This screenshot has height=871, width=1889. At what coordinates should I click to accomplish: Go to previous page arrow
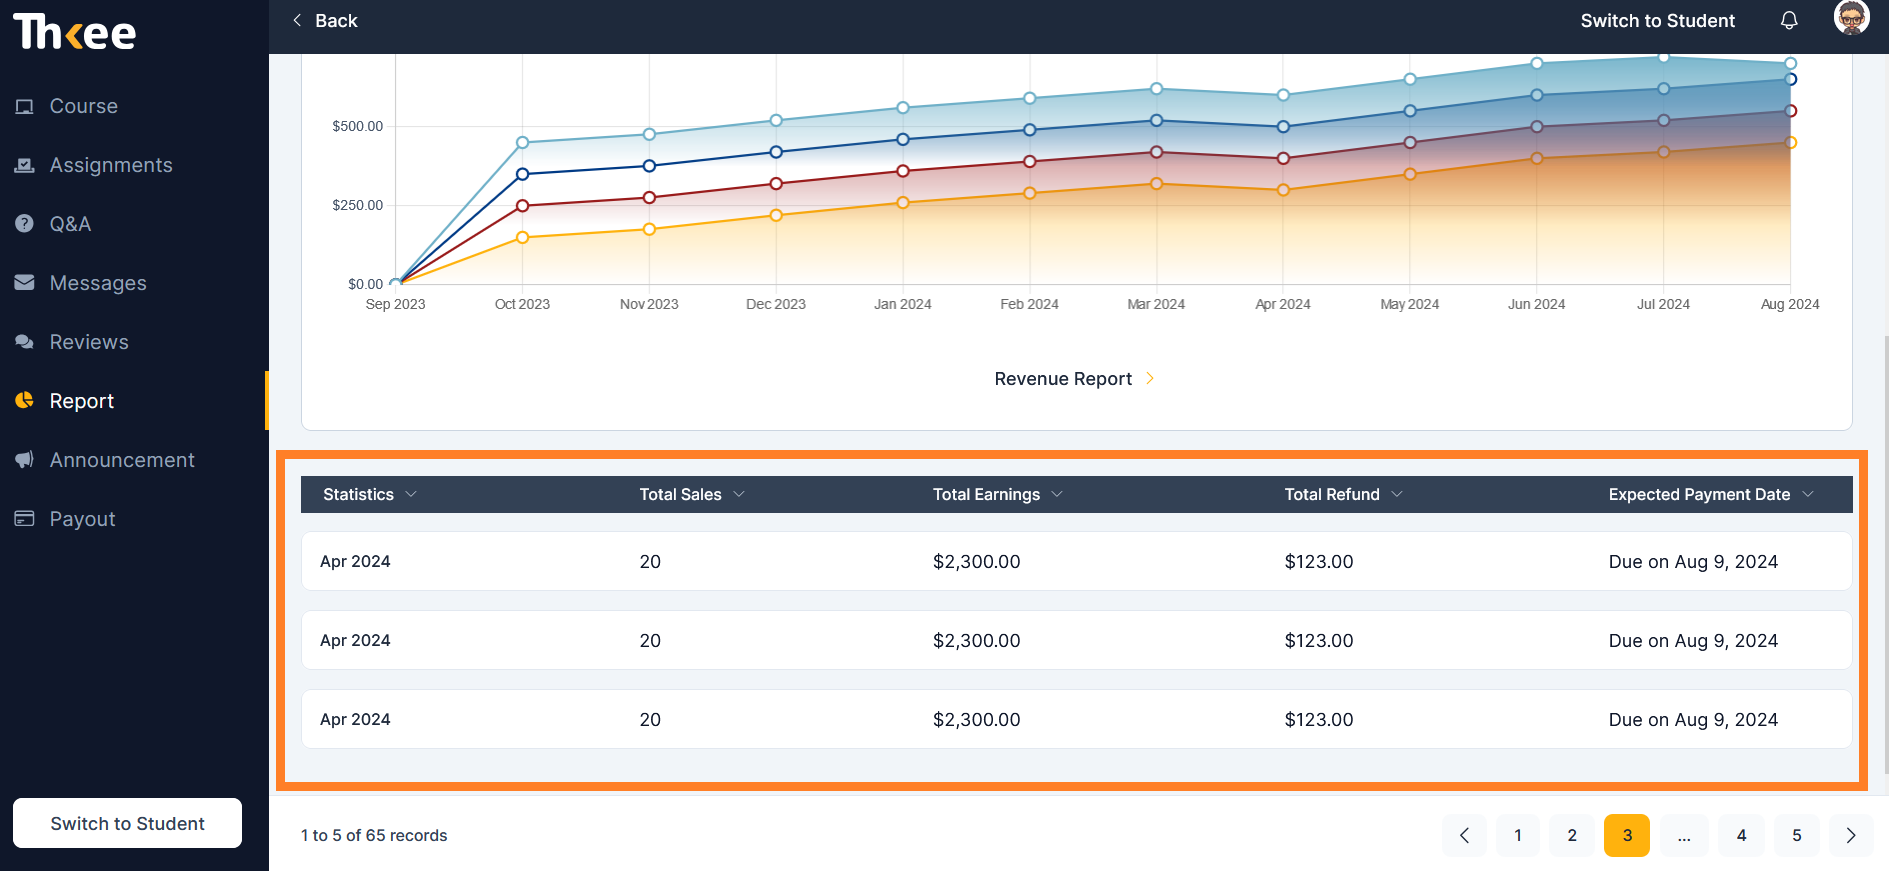pos(1464,835)
